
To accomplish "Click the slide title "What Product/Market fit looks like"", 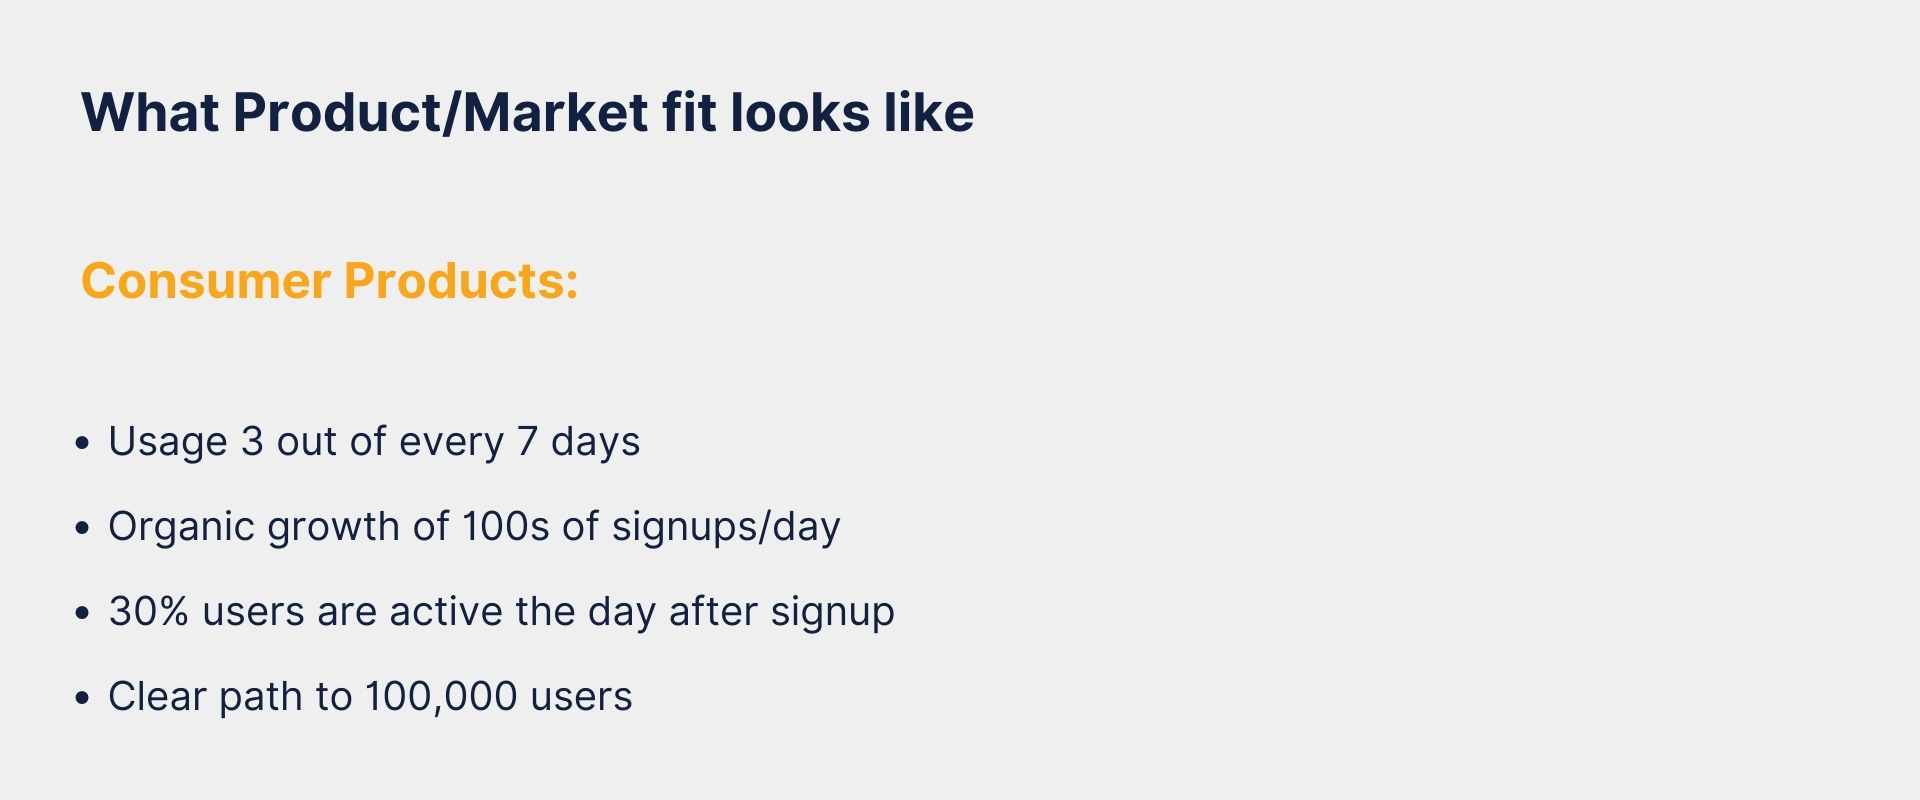I will click(x=527, y=113).
